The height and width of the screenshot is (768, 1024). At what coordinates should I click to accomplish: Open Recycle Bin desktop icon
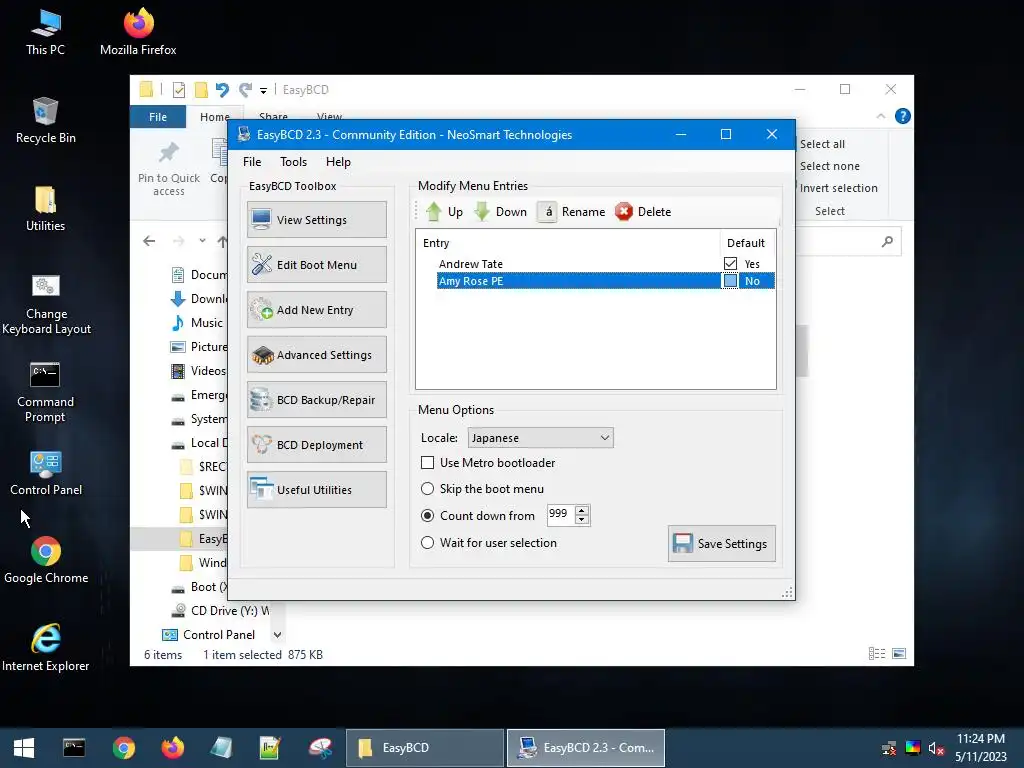(46, 121)
